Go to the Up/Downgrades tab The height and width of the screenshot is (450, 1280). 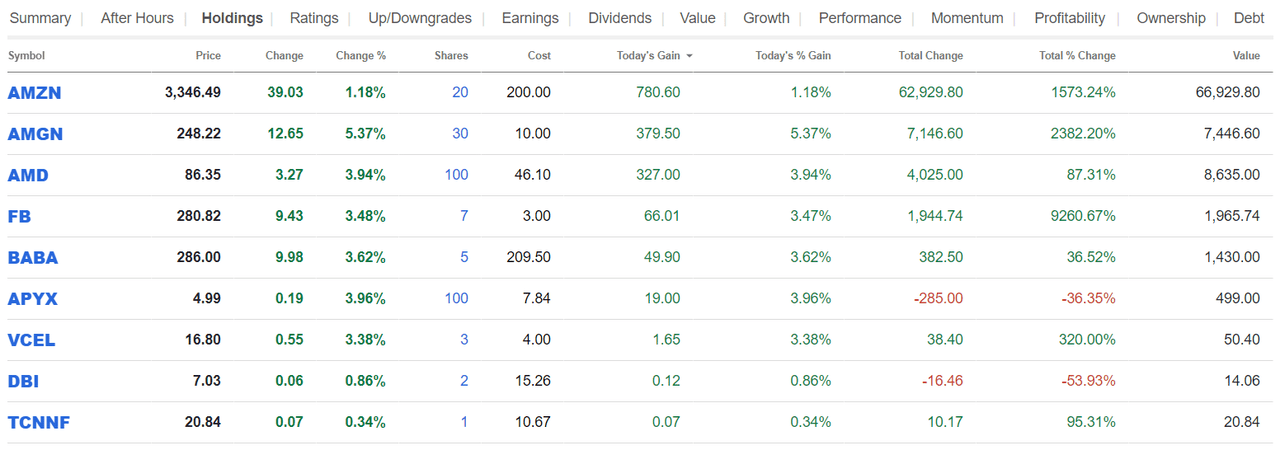click(x=420, y=18)
